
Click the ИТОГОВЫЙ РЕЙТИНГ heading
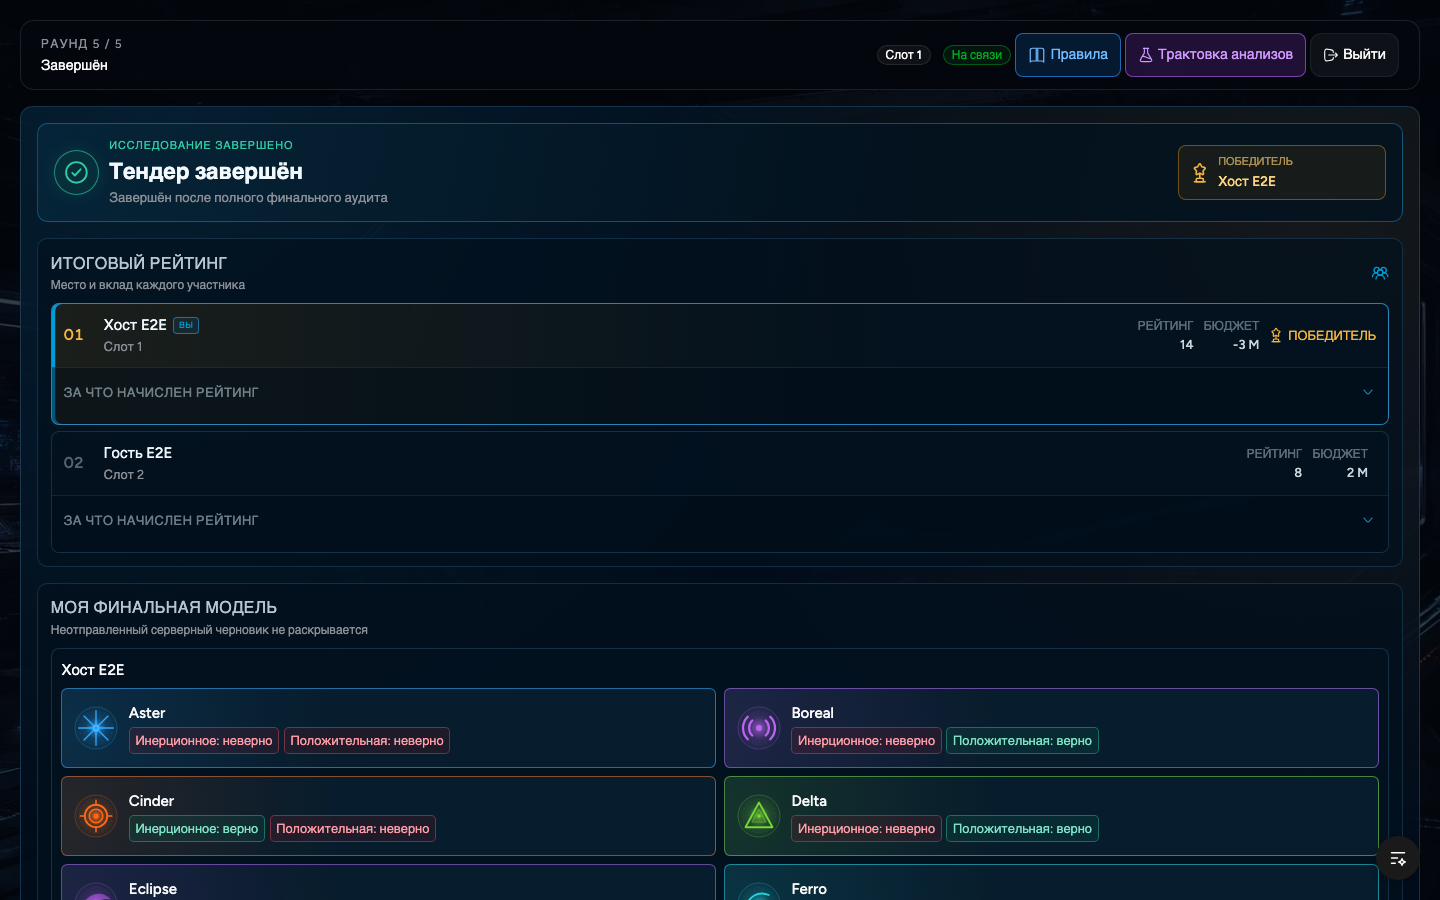point(139,263)
